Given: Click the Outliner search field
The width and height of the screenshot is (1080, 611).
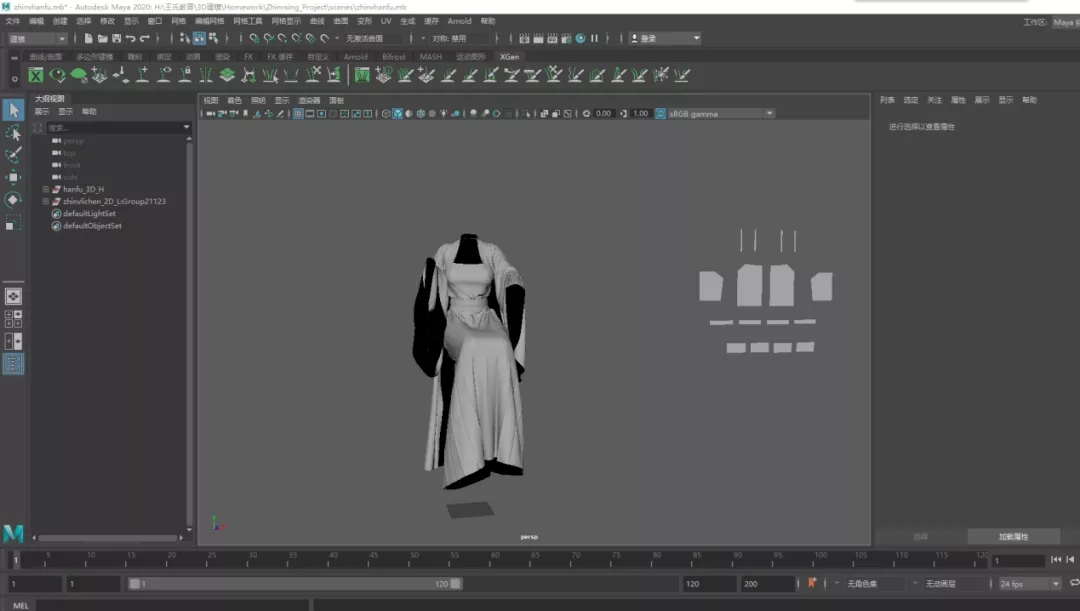Looking at the screenshot, I should tap(112, 128).
